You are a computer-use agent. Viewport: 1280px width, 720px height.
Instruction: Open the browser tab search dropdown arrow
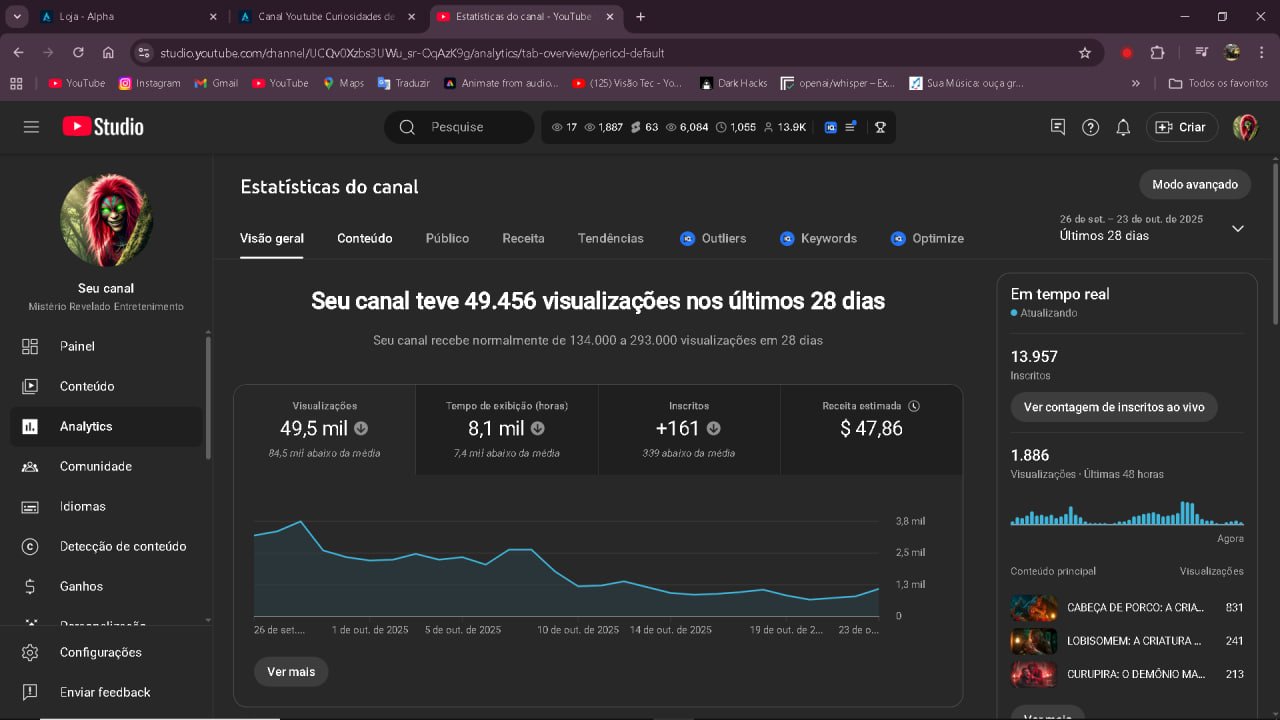pyautogui.click(x=17, y=17)
